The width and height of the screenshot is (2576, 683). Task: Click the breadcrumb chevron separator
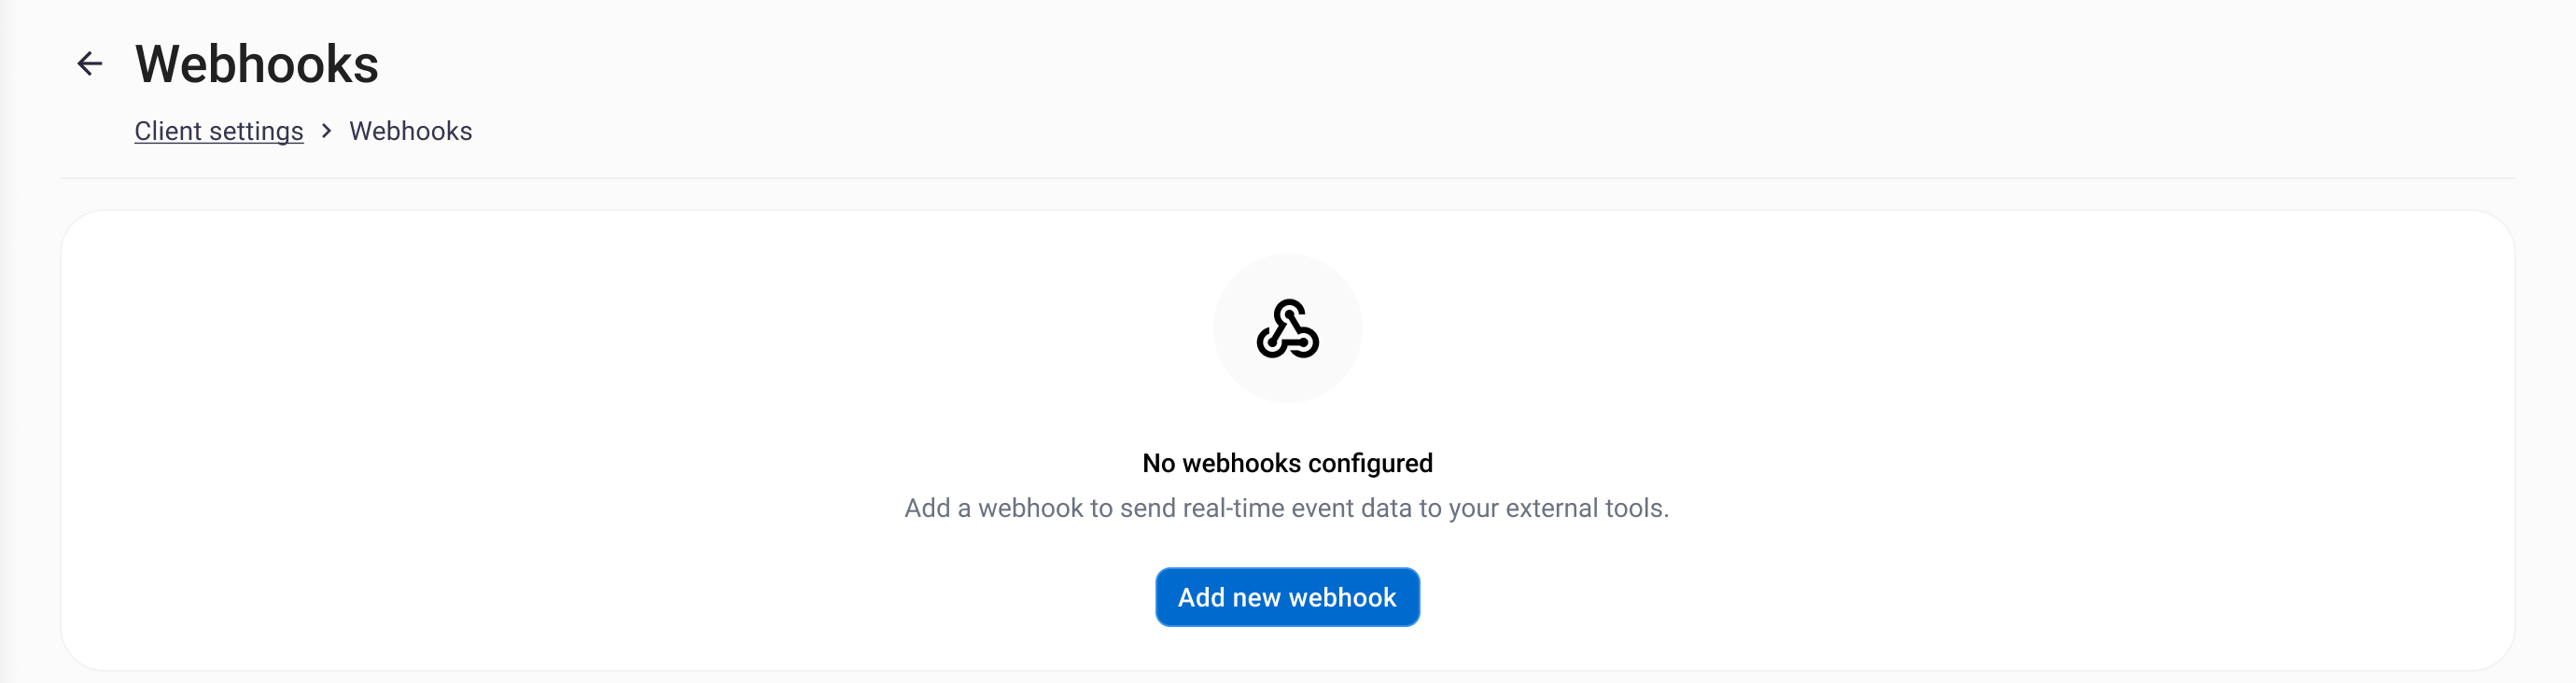[326, 131]
